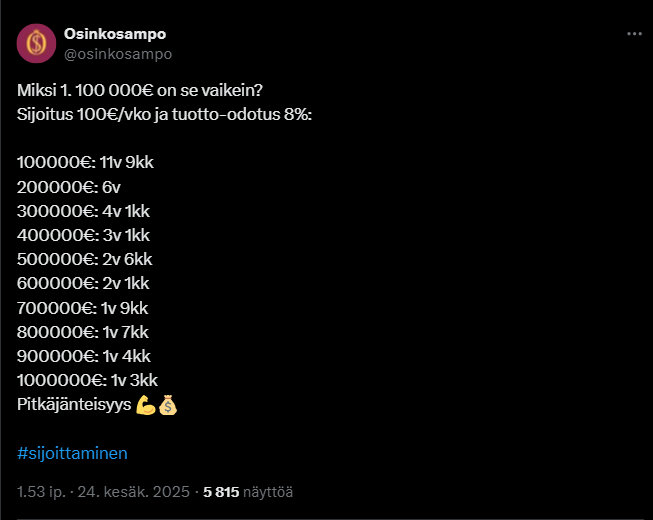Open the 1.53 ip. timestamp link
653x520 pixels.
tap(41, 492)
